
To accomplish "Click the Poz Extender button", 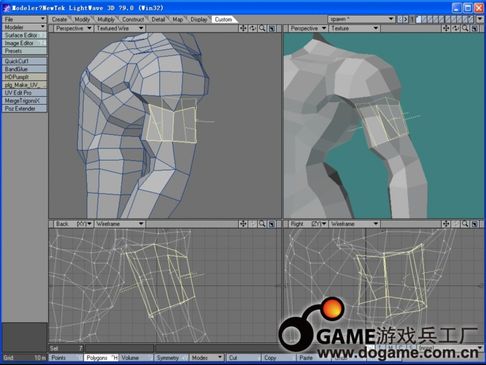I will (24, 109).
